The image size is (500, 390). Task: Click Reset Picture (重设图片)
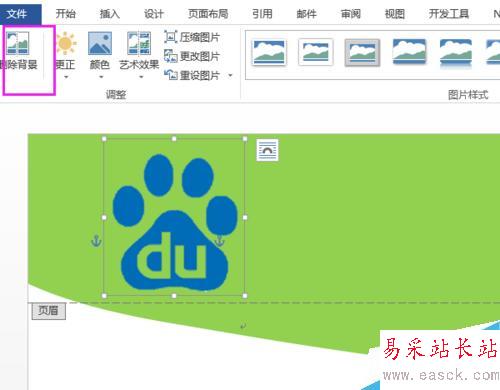click(192, 75)
